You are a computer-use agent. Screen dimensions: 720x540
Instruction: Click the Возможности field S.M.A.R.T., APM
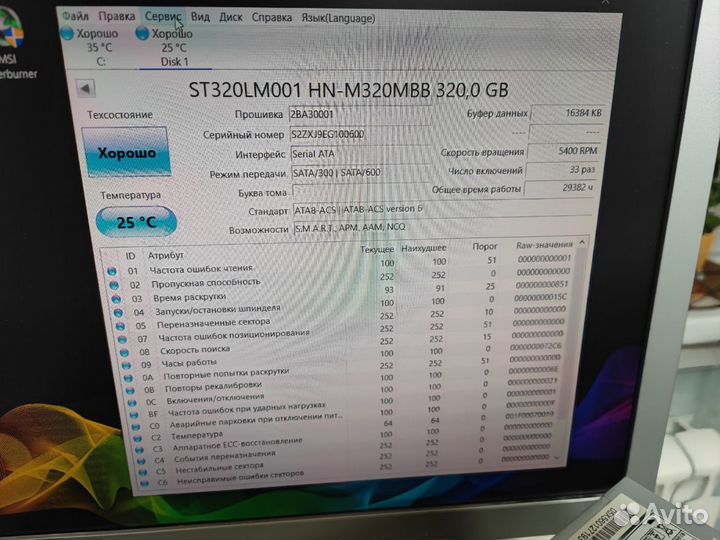441,227
